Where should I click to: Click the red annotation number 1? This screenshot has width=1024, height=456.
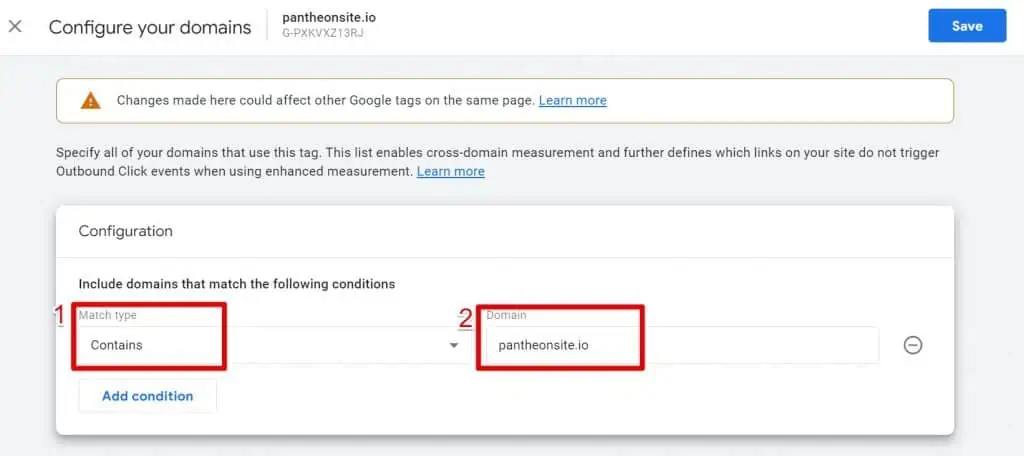59,316
